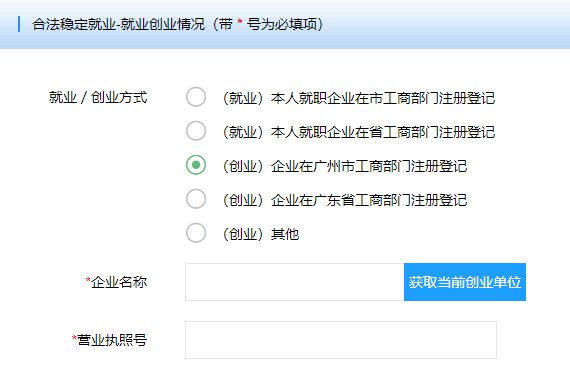570x374 pixels.
Task: Select radio for 就业 本人就职企业在市工商部门注册登记
Action: tap(196, 97)
